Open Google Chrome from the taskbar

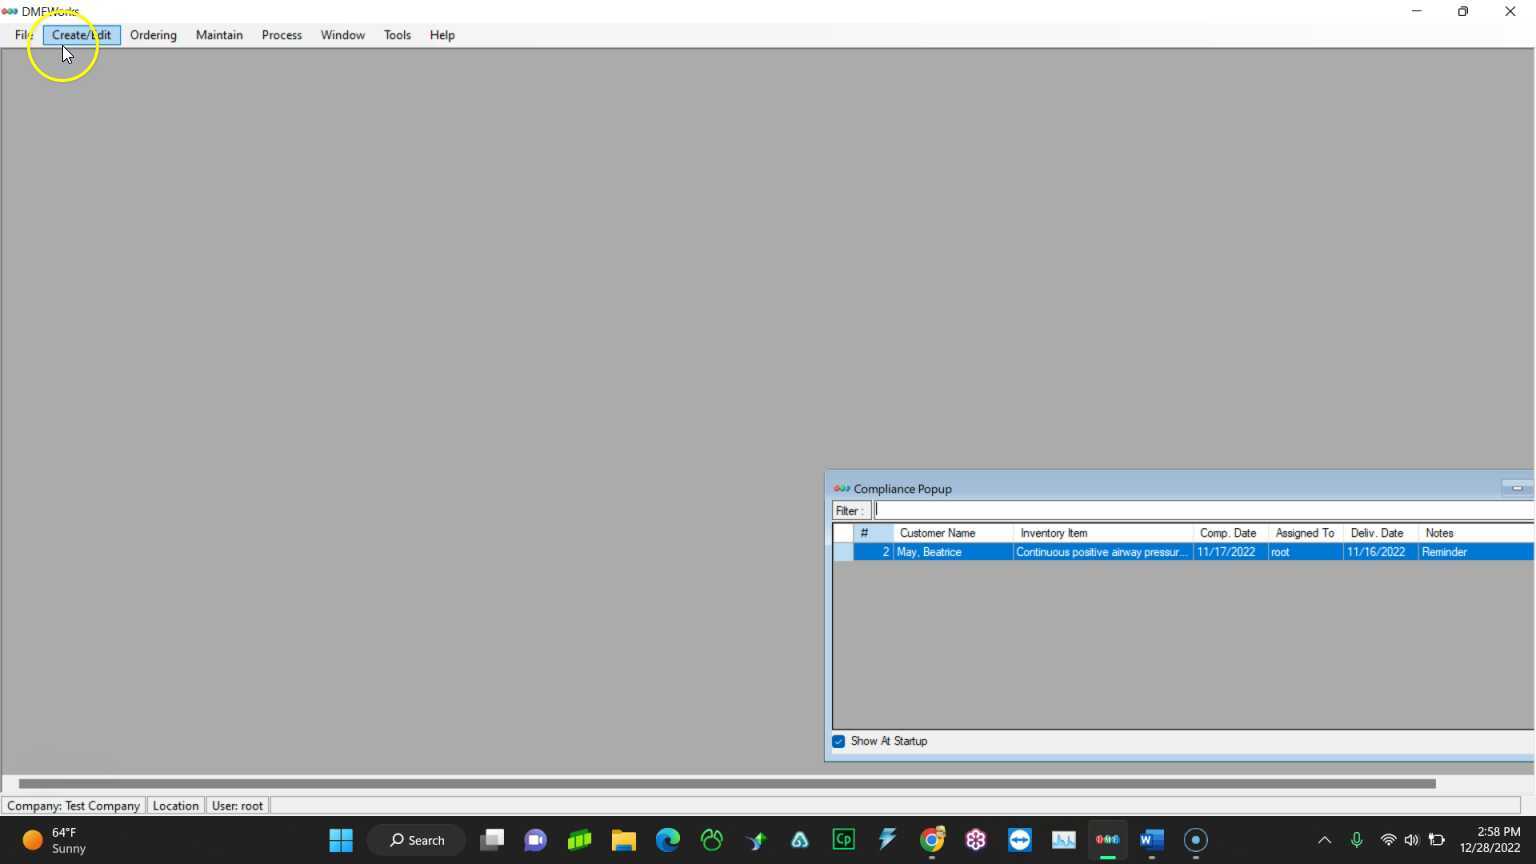point(932,840)
